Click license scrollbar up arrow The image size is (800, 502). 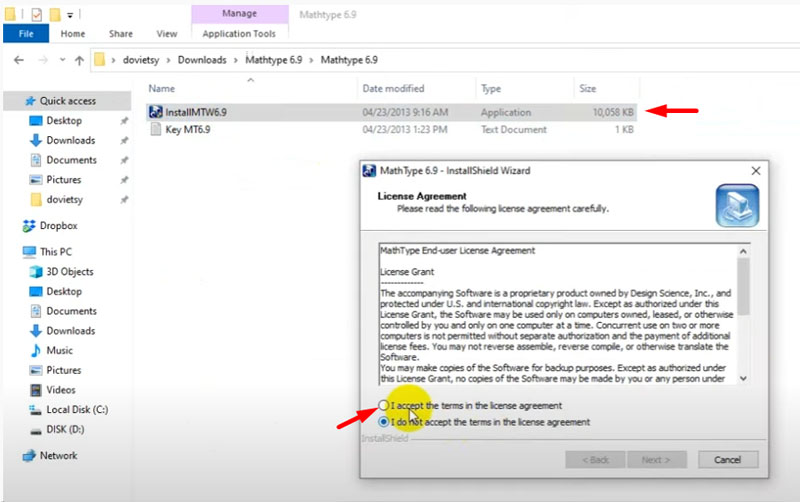click(743, 251)
